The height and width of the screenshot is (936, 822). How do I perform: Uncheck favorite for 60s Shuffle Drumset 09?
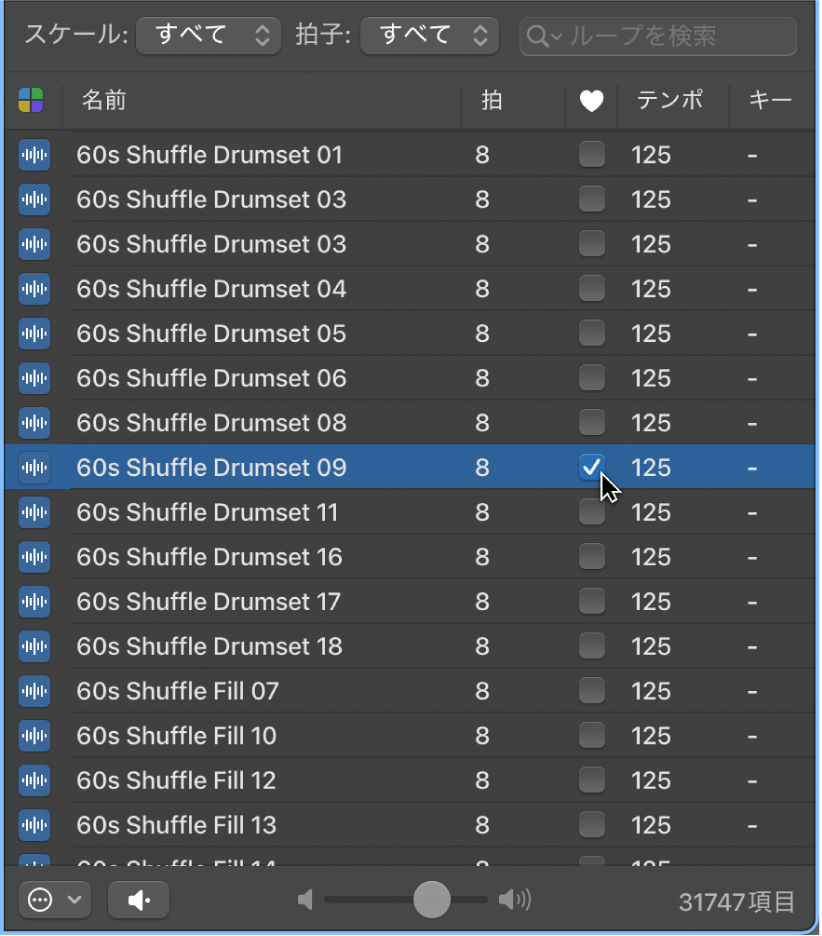592,467
